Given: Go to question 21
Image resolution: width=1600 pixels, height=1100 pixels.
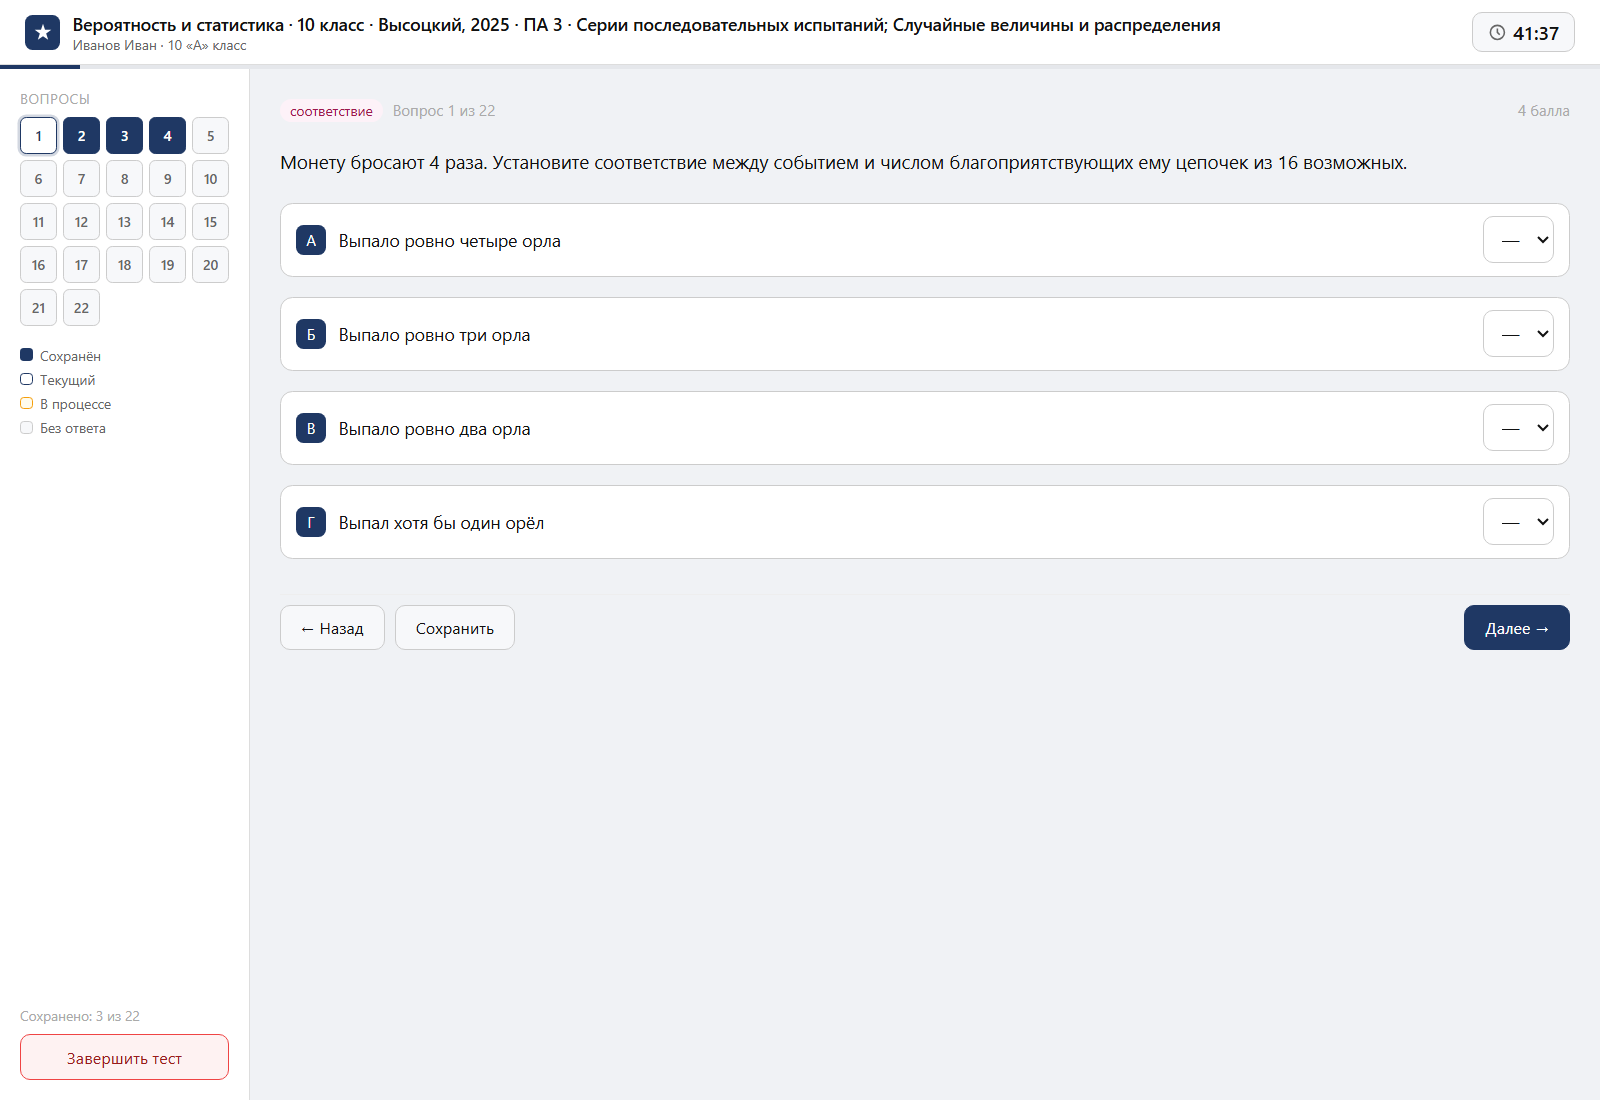Looking at the screenshot, I should click(38, 308).
